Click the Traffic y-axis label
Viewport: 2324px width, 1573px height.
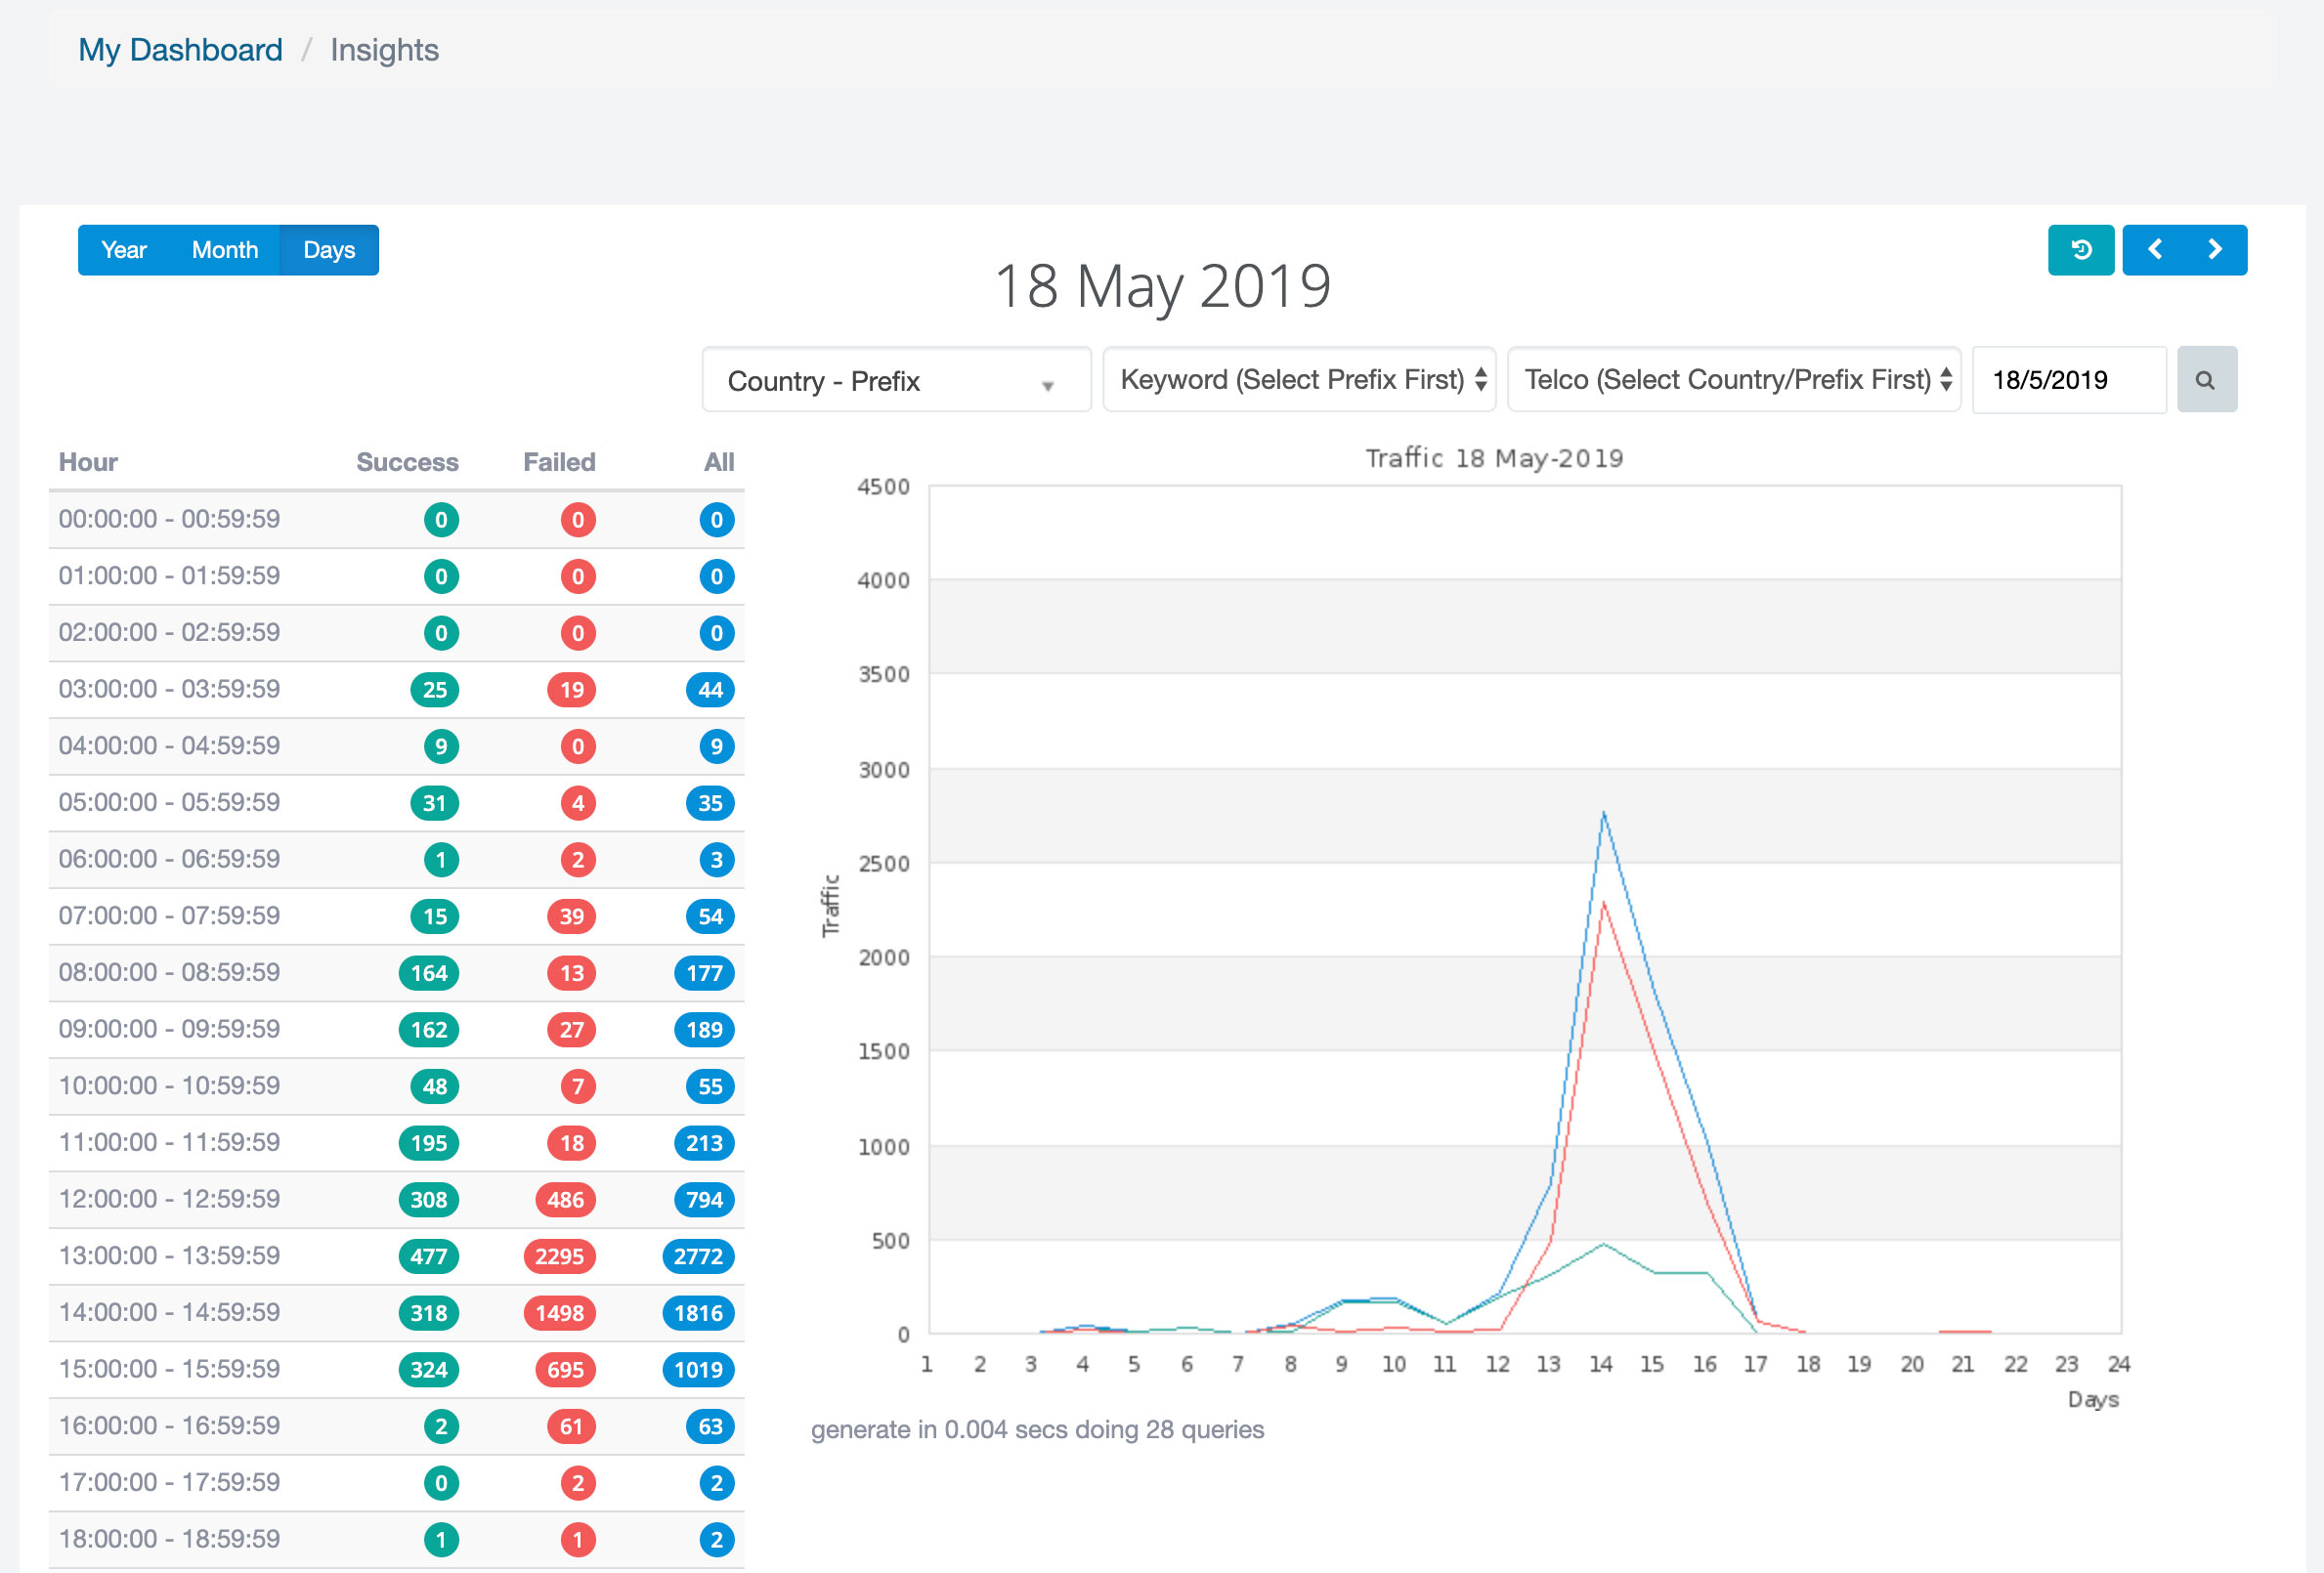[x=830, y=906]
